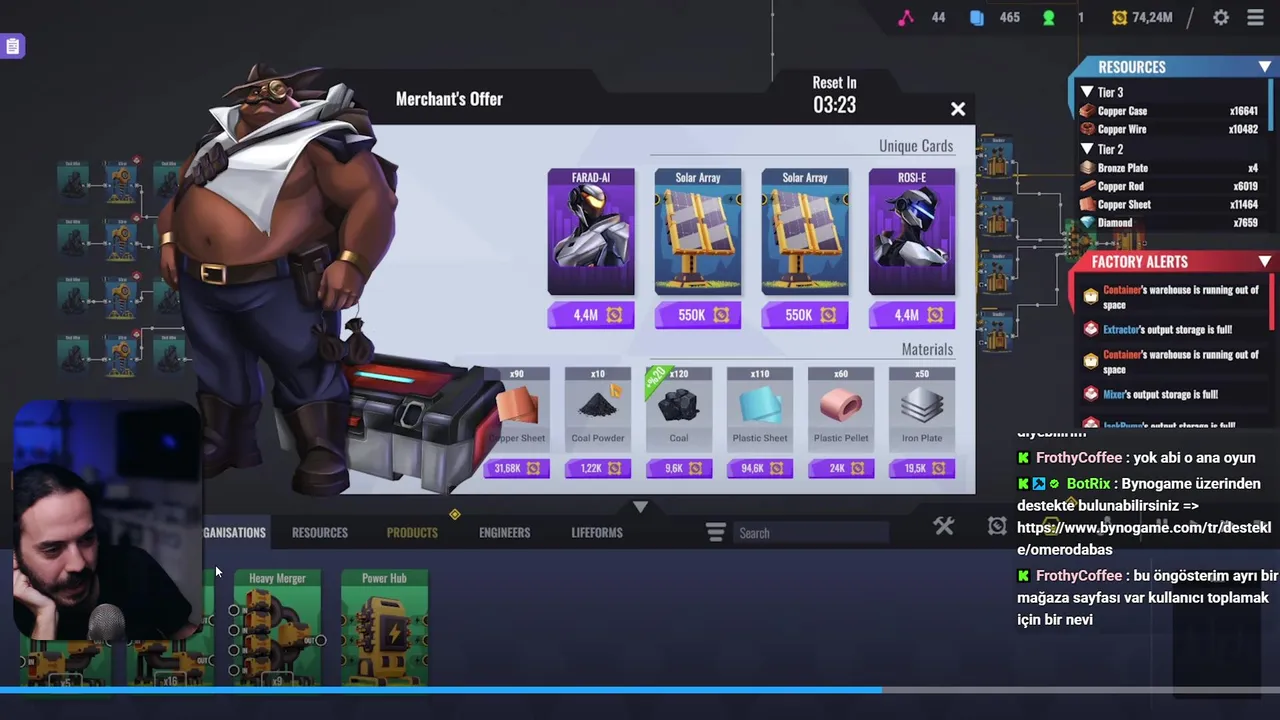The height and width of the screenshot is (720, 1280).
Task: Open the hammer and wrench tools icon
Action: point(944,526)
